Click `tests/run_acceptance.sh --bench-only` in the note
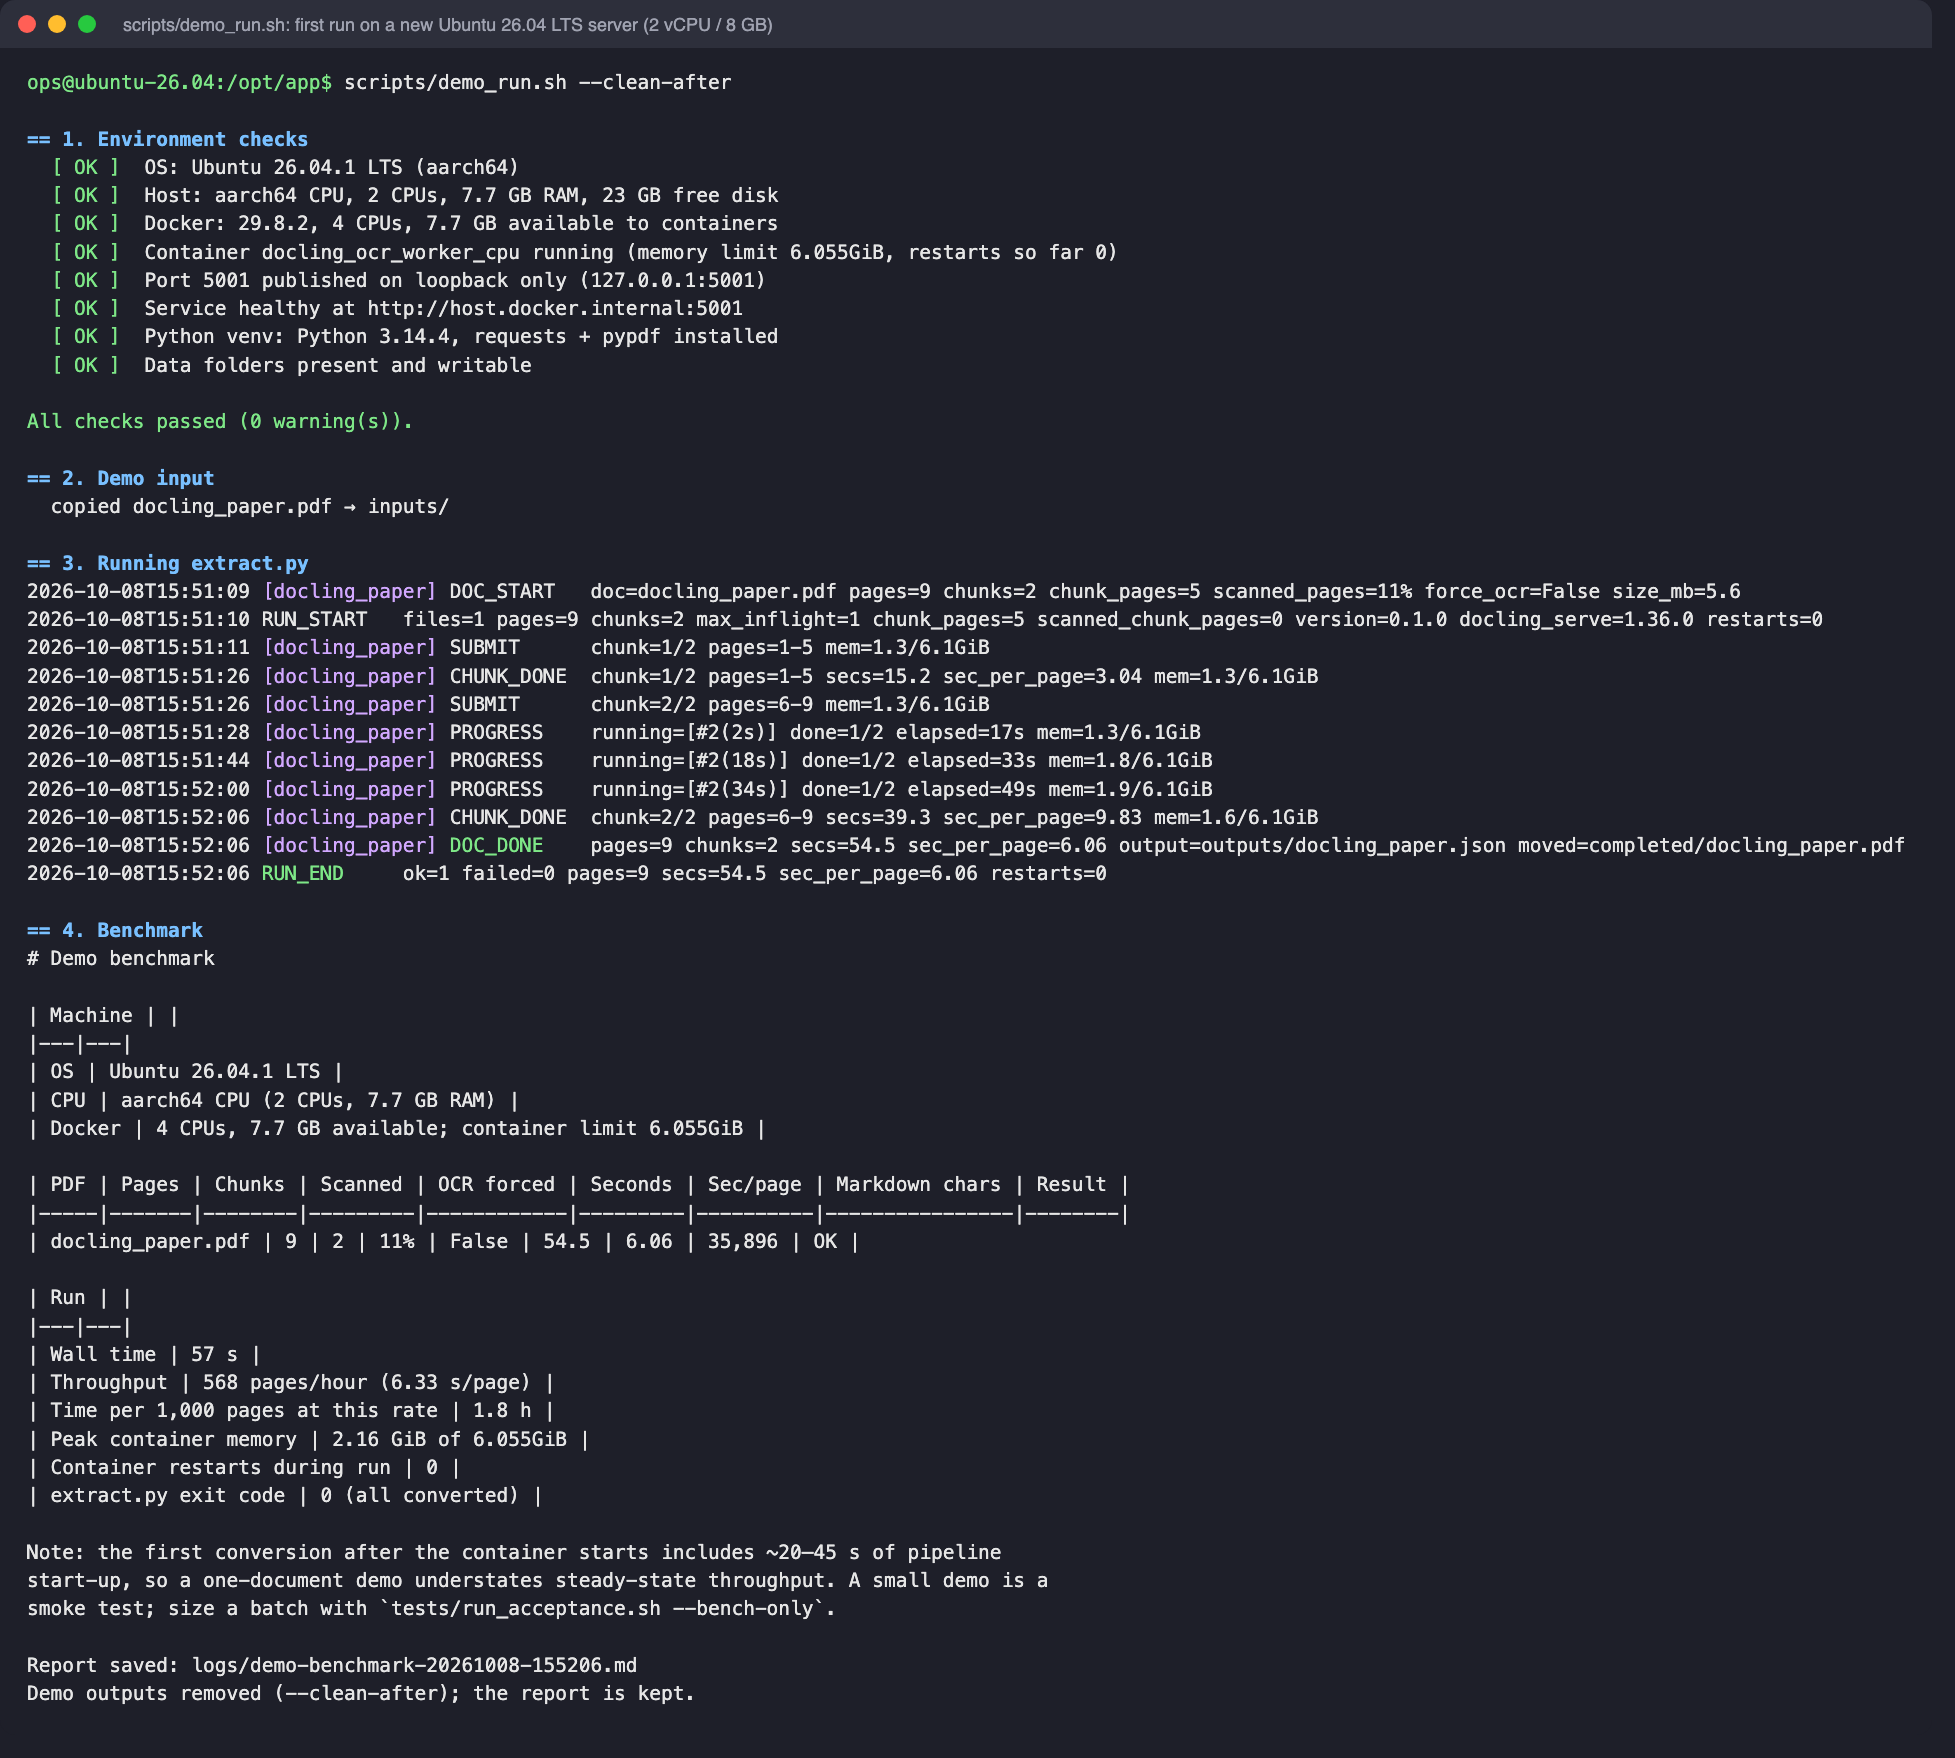The image size is (1955, 1758). (x=602, y=1608)
